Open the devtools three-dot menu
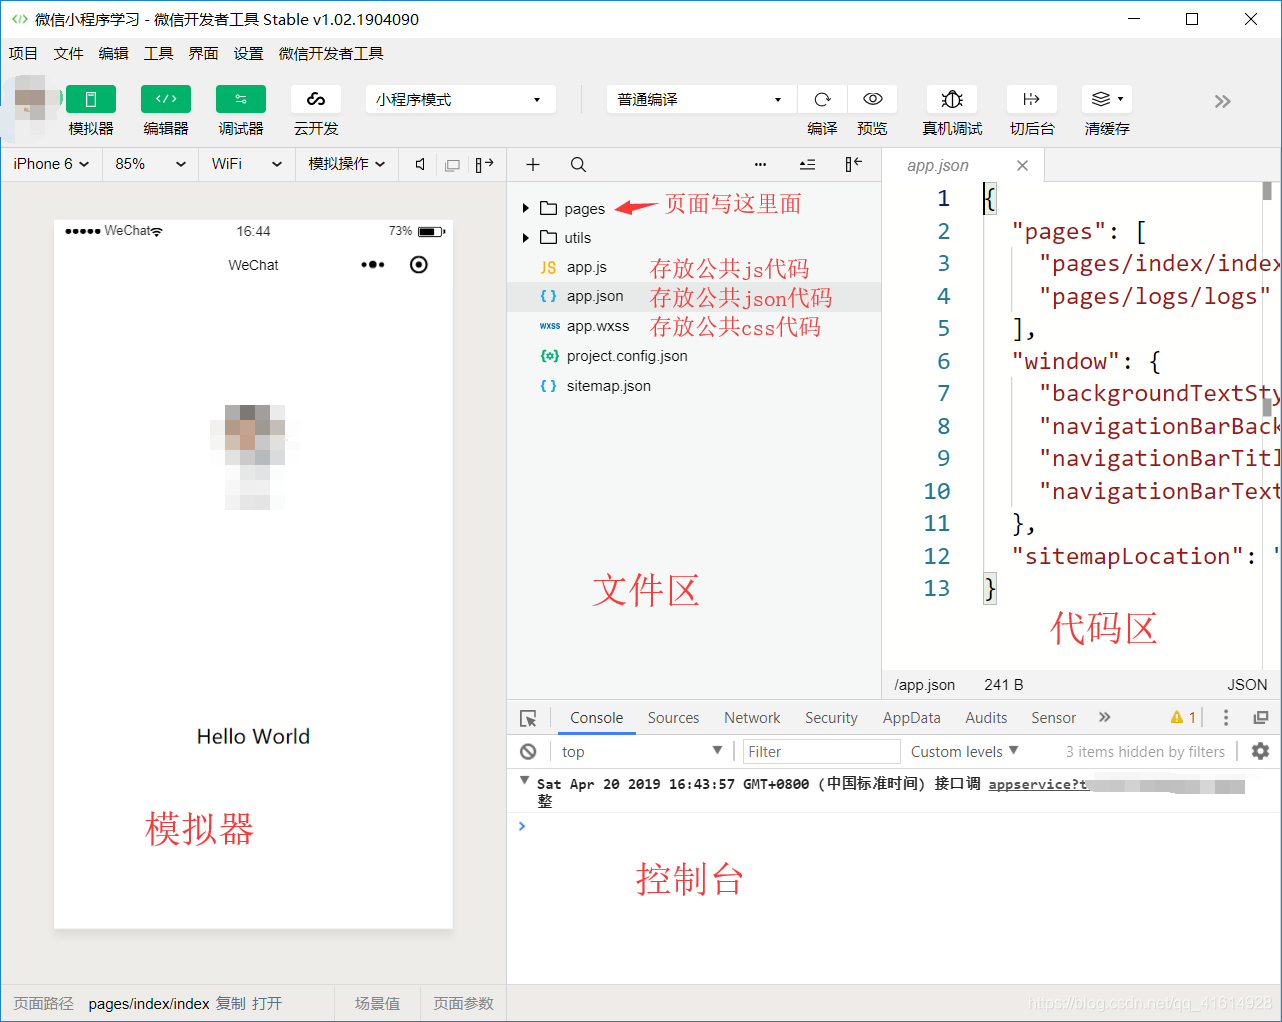Image resolution: width=1282 pixels, height=1022 pixels. click(1226, 717)
